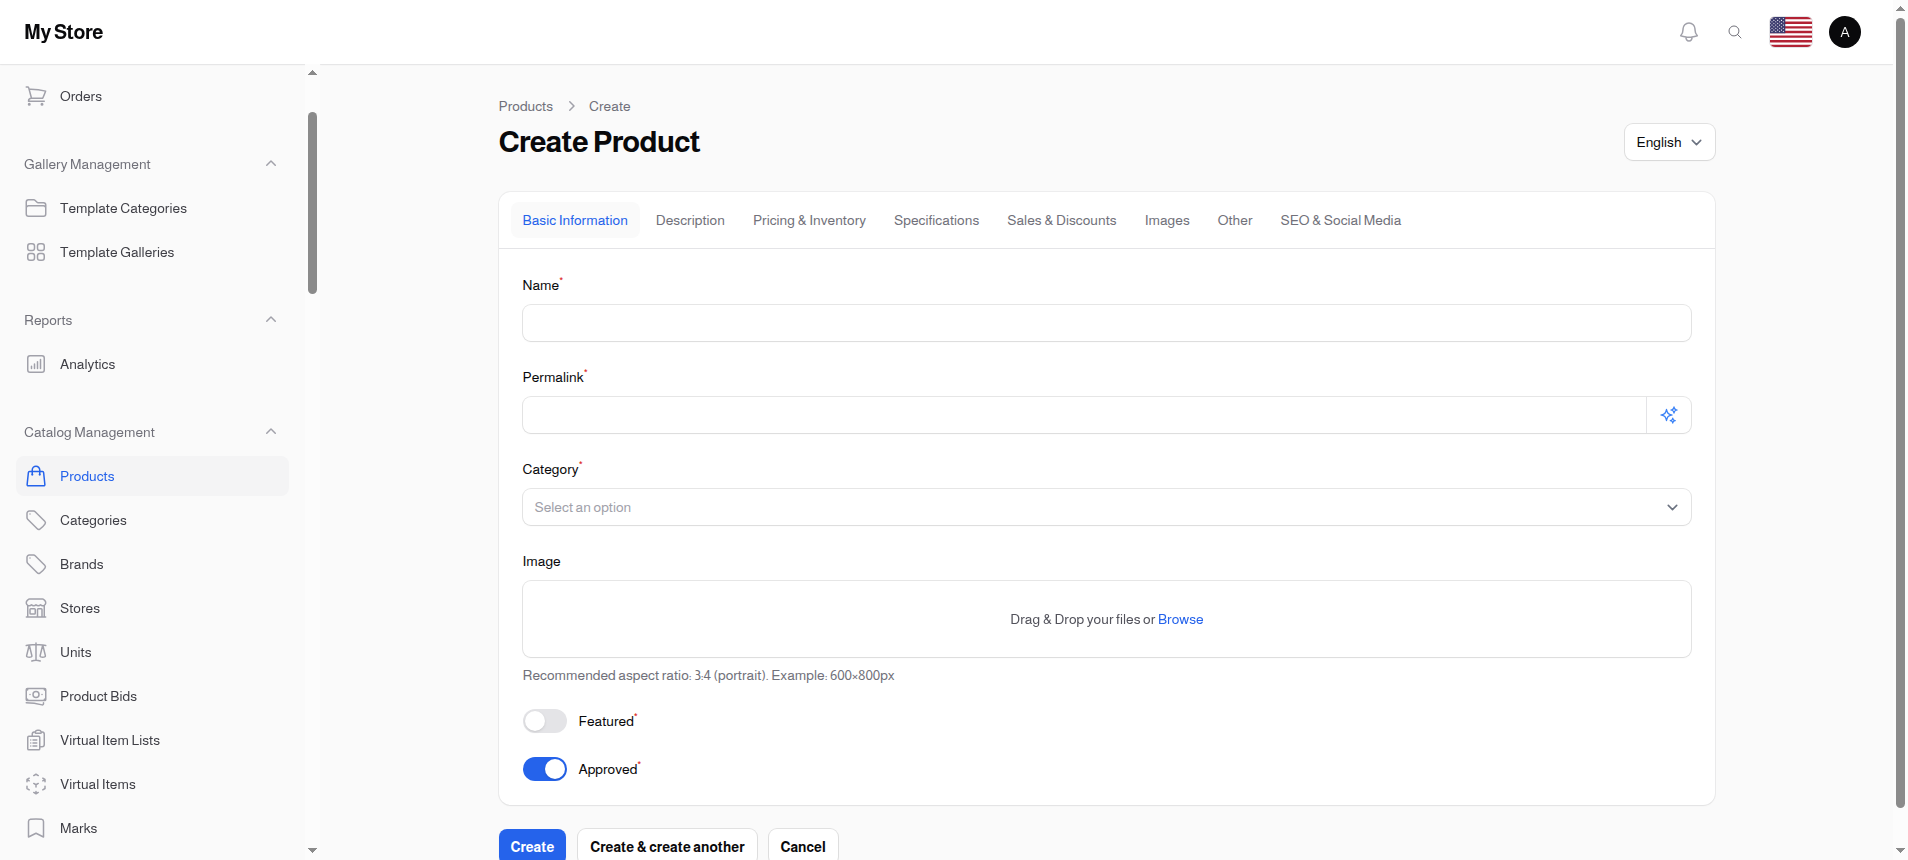Open the Pricing & Inventory tab

coord(809,220)
